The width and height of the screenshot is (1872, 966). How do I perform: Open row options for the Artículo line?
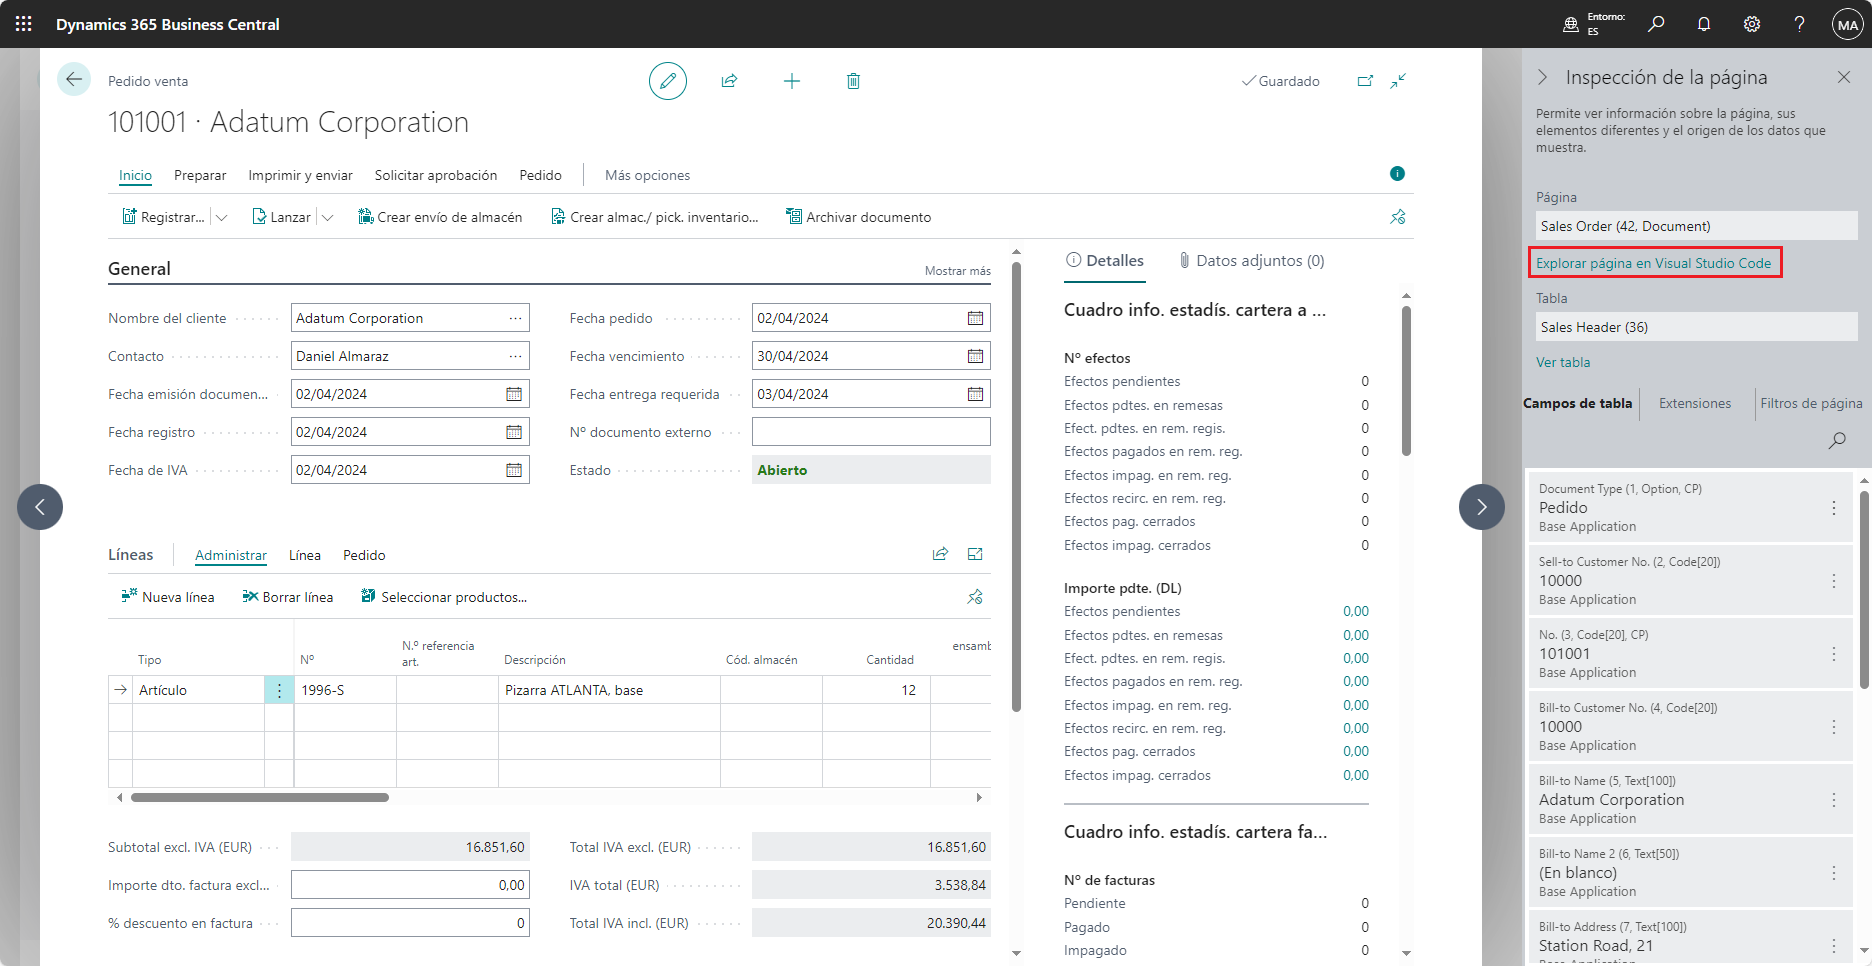279,690
